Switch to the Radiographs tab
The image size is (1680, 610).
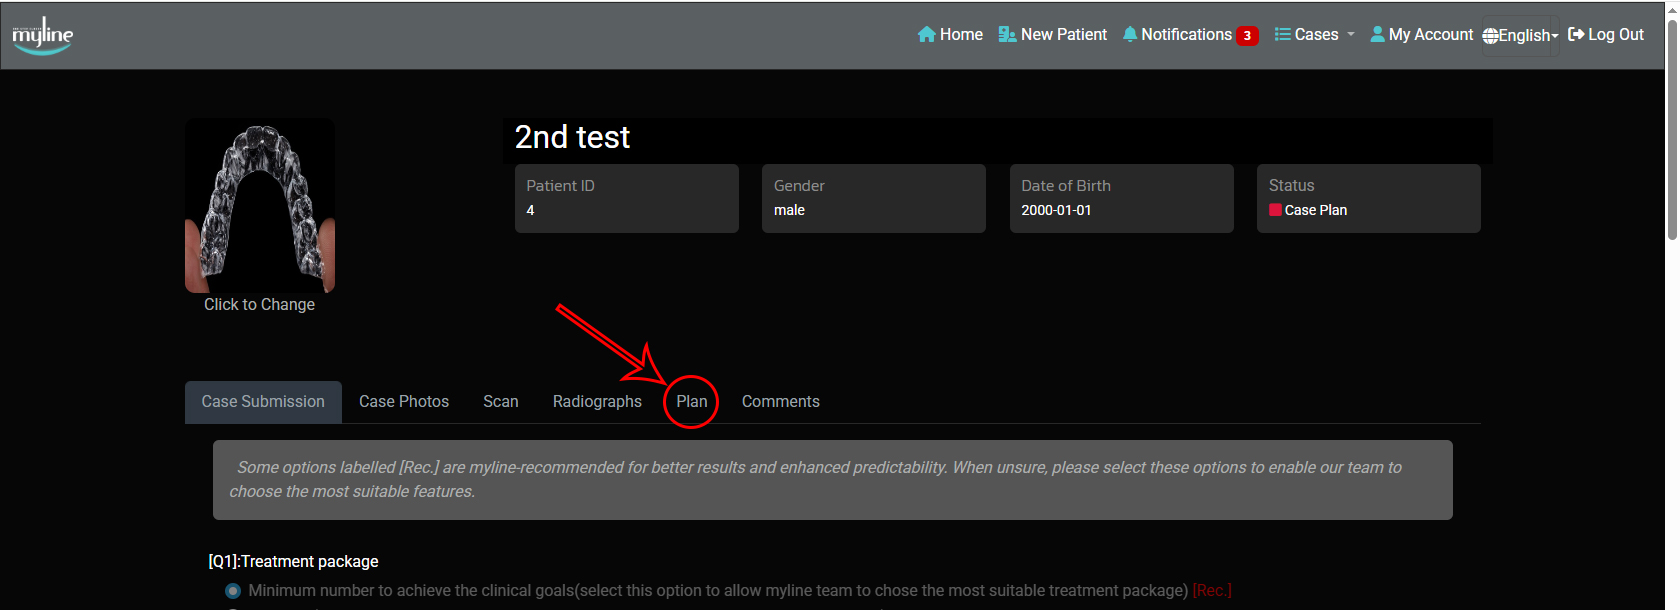pyautogui.click(x=597, y=402)
